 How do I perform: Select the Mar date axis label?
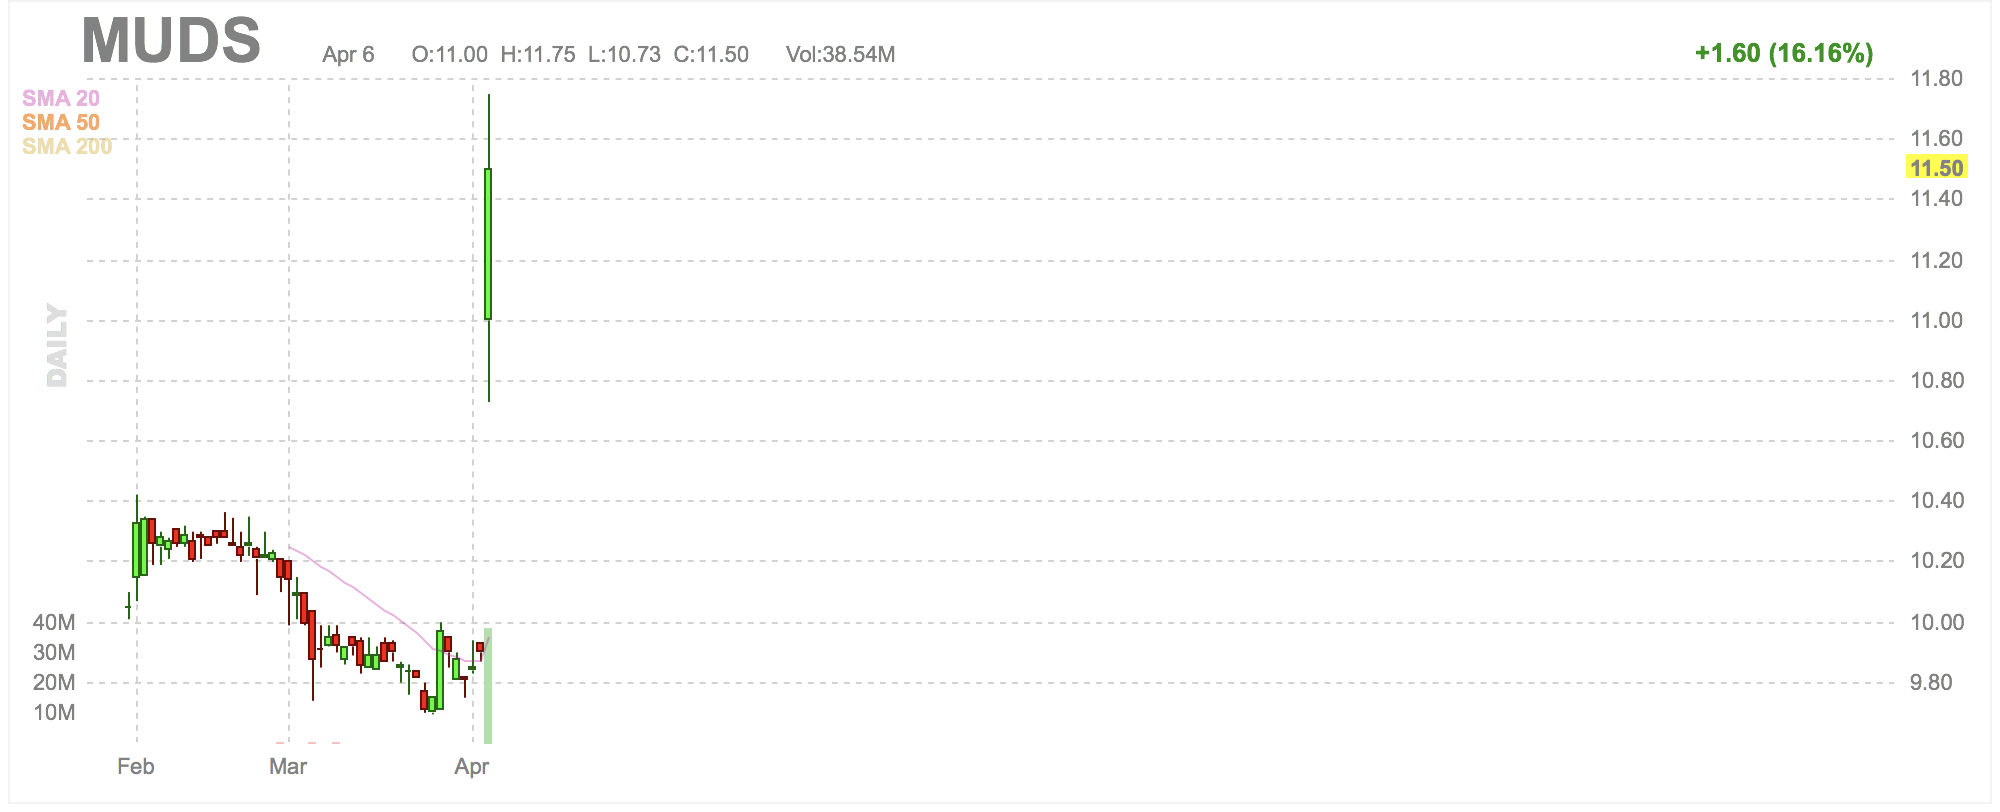(x=288, y=767)
